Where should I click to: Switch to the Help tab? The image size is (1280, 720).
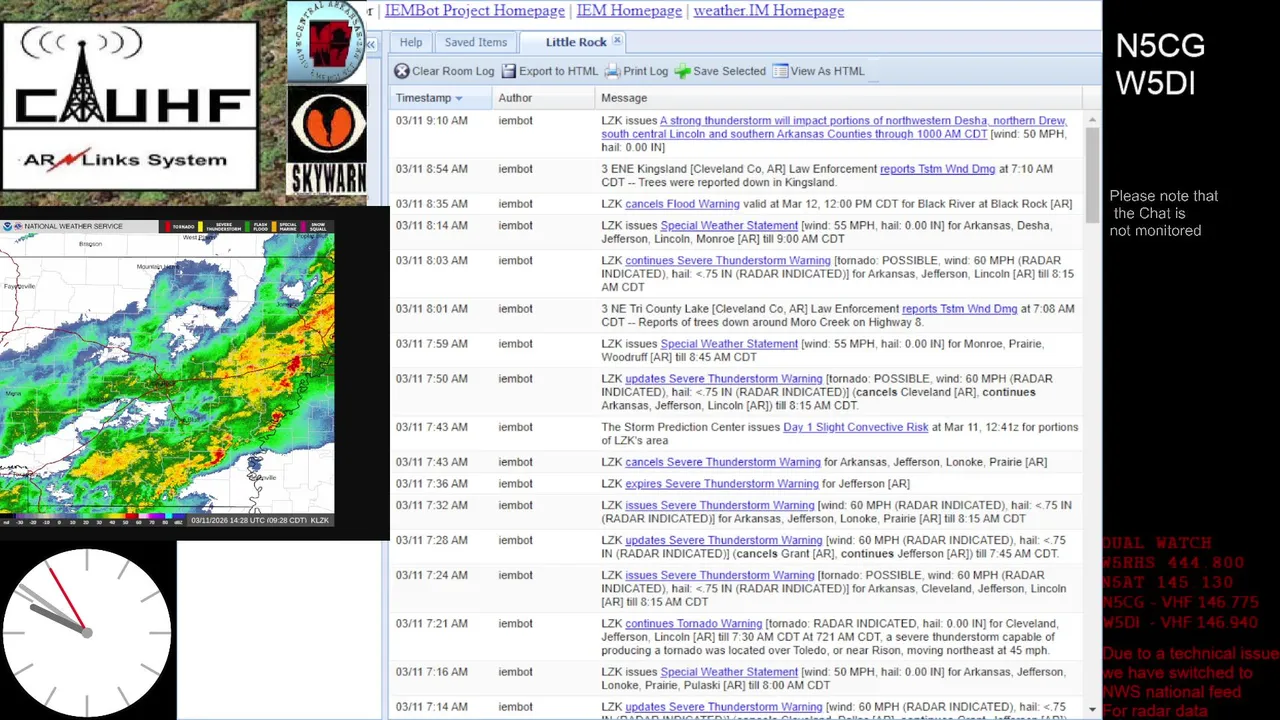pos(411,42)
